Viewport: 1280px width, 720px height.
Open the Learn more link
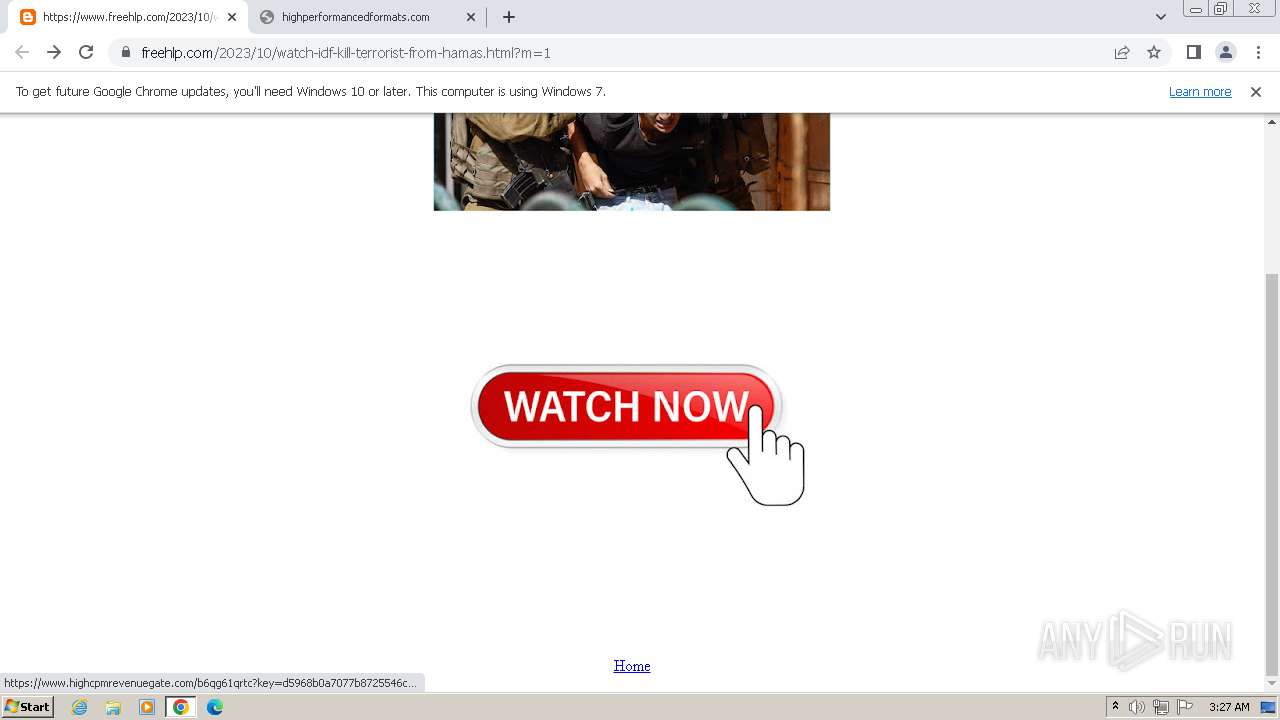point(1200,92)
